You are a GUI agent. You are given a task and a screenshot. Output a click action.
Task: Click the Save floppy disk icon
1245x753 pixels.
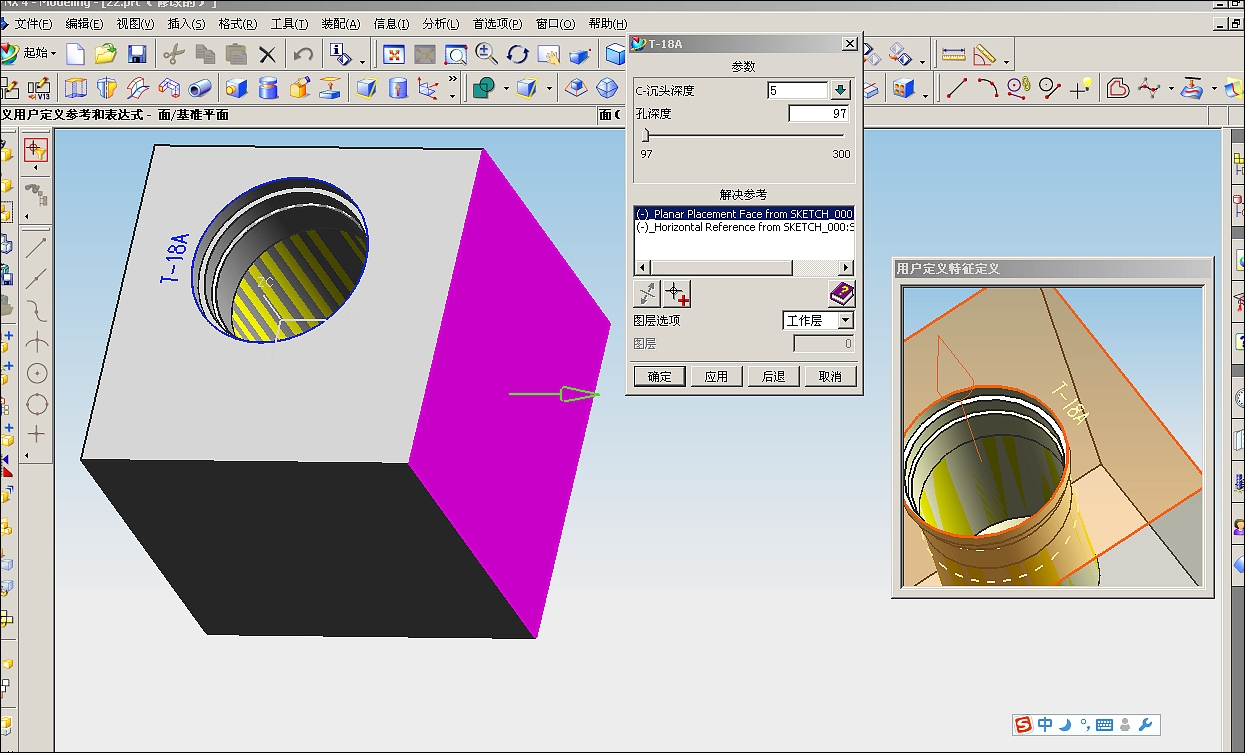pos(137,54)
